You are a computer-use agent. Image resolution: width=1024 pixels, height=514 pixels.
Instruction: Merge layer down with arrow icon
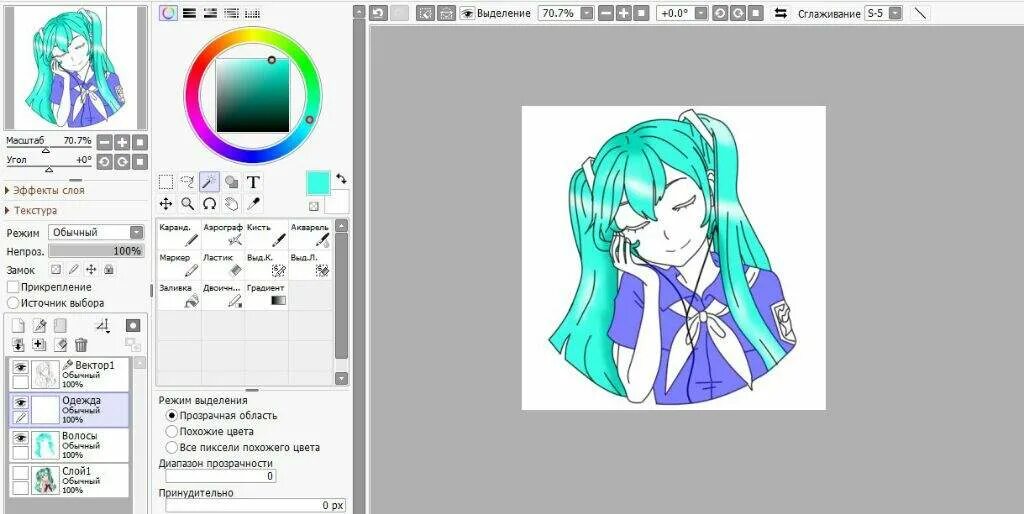pos(18,344)
